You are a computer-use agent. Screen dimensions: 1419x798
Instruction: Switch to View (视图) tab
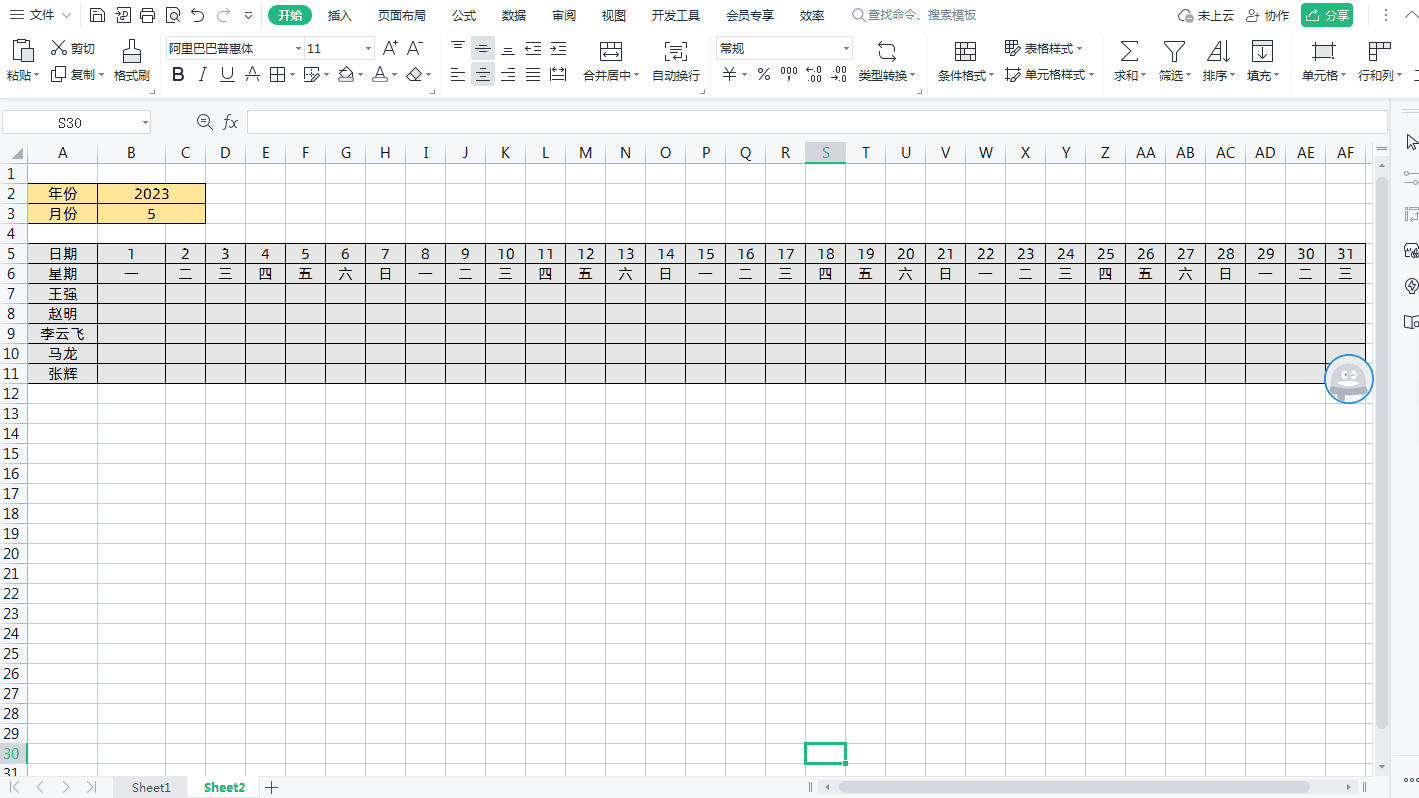pyautogui.click(x=614, y=15)
